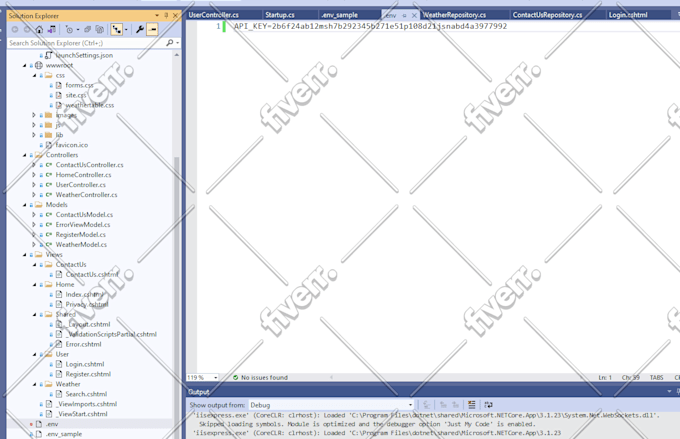Click the pin icon on the .env tab
The height and width of the screenshot is (439, 680).
point(404,15)
